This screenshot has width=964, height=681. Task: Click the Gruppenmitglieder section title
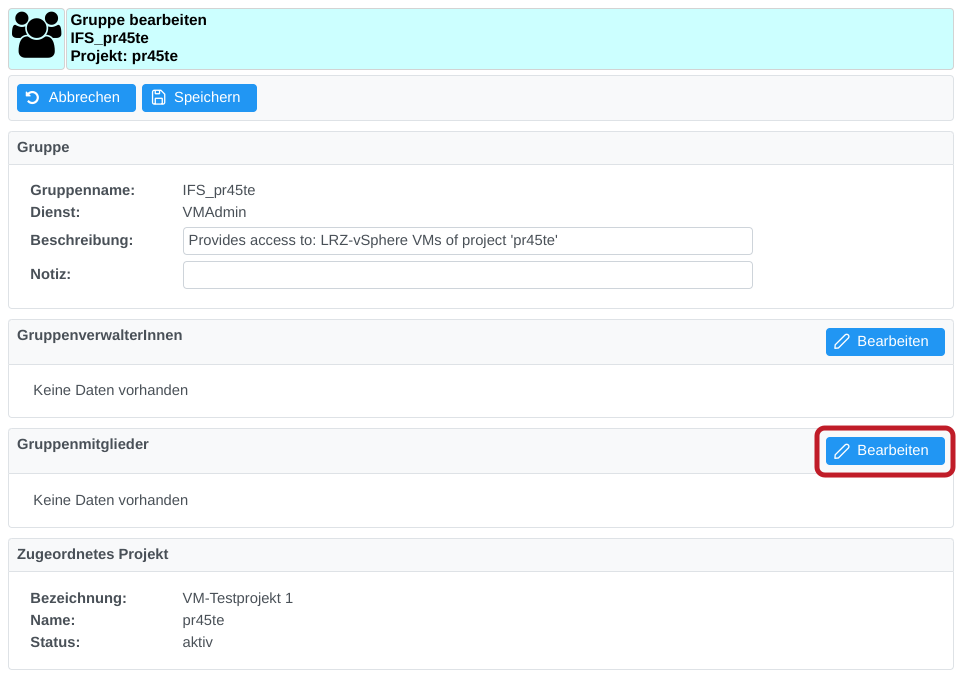(83, 444)
